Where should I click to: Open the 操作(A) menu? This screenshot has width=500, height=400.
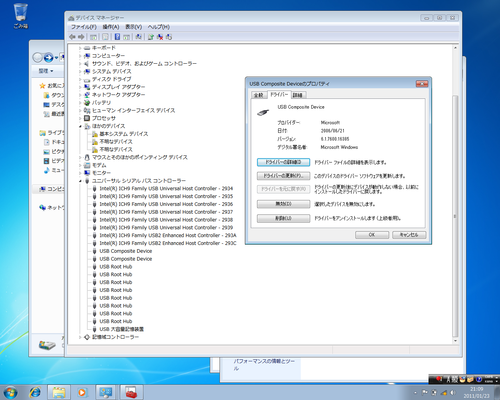click(x=111, y=27)
